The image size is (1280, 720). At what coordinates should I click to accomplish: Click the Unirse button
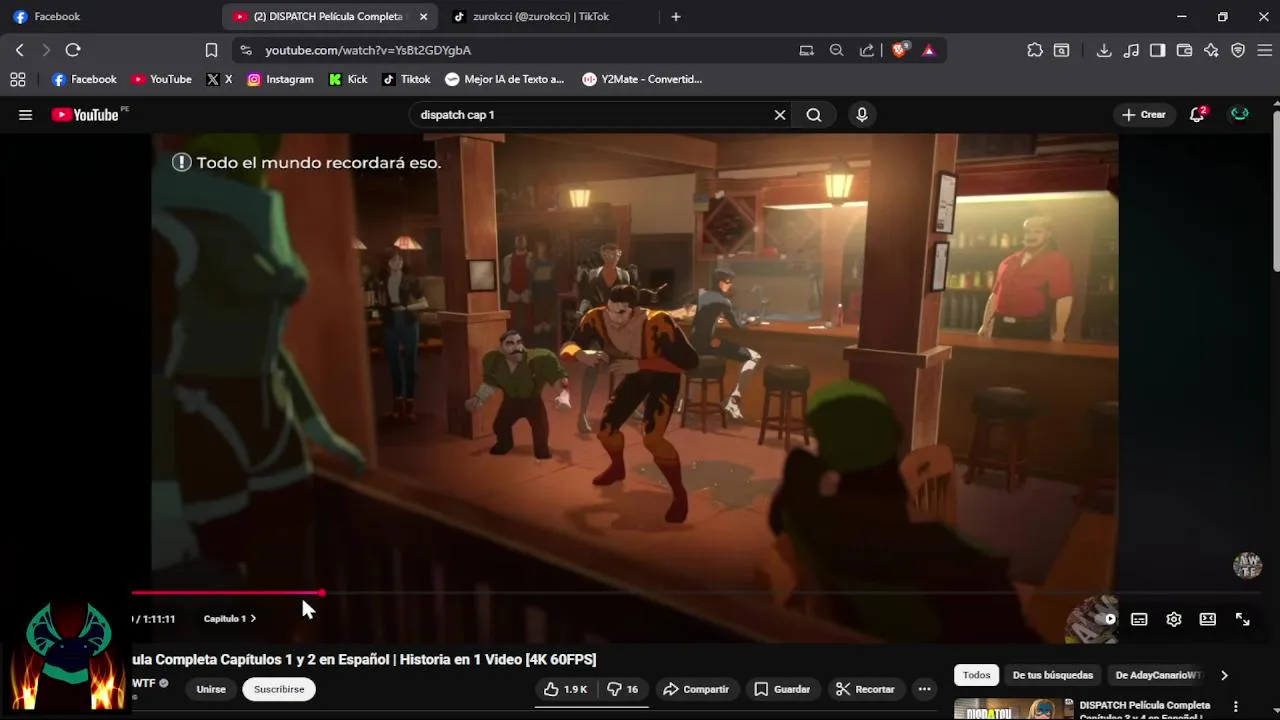tap(211, 689)
